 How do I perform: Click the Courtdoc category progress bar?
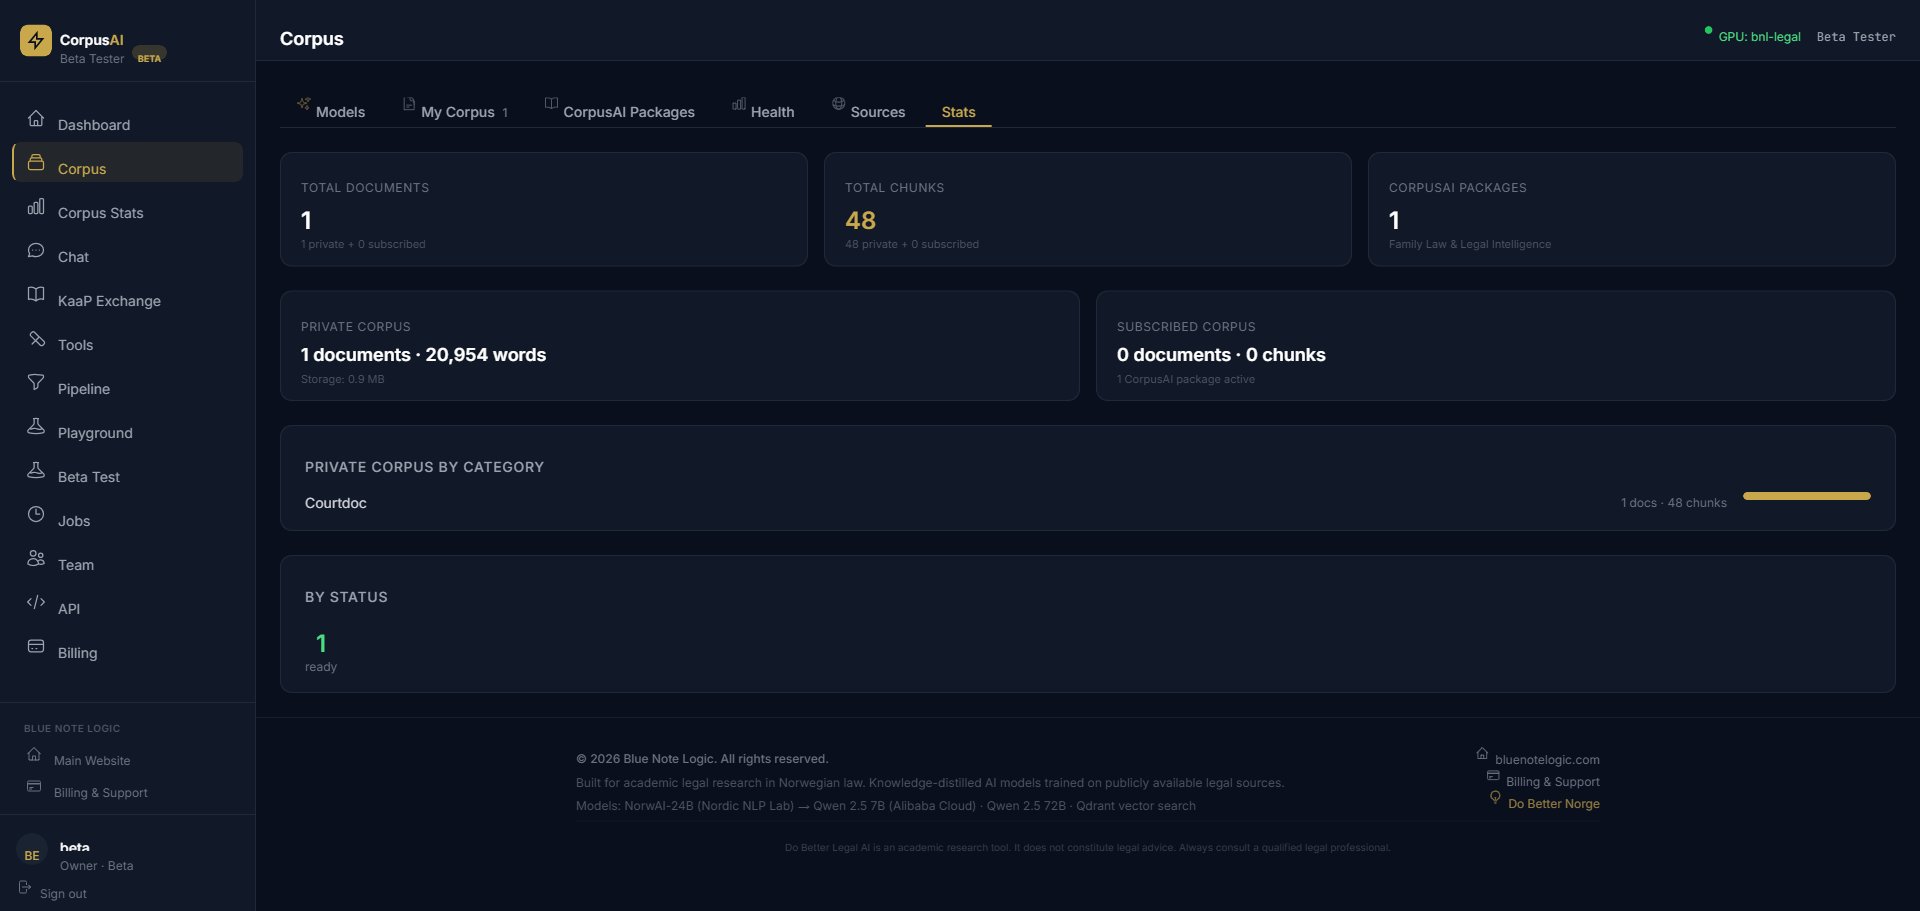[1805, 495]
